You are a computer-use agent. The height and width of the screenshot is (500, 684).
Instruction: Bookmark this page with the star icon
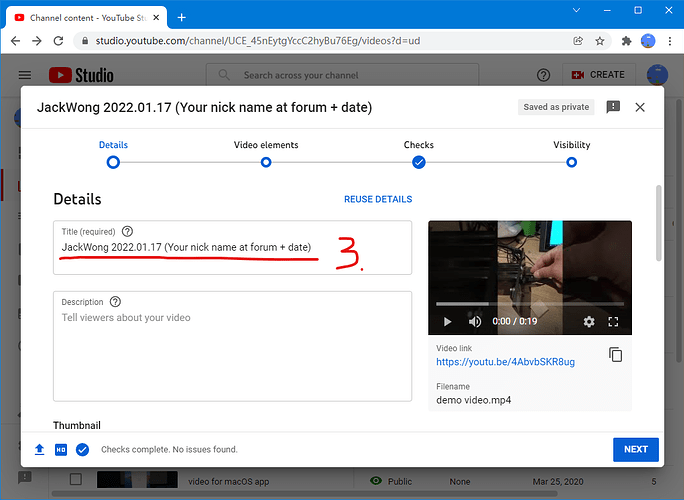[x=600, y=41]
